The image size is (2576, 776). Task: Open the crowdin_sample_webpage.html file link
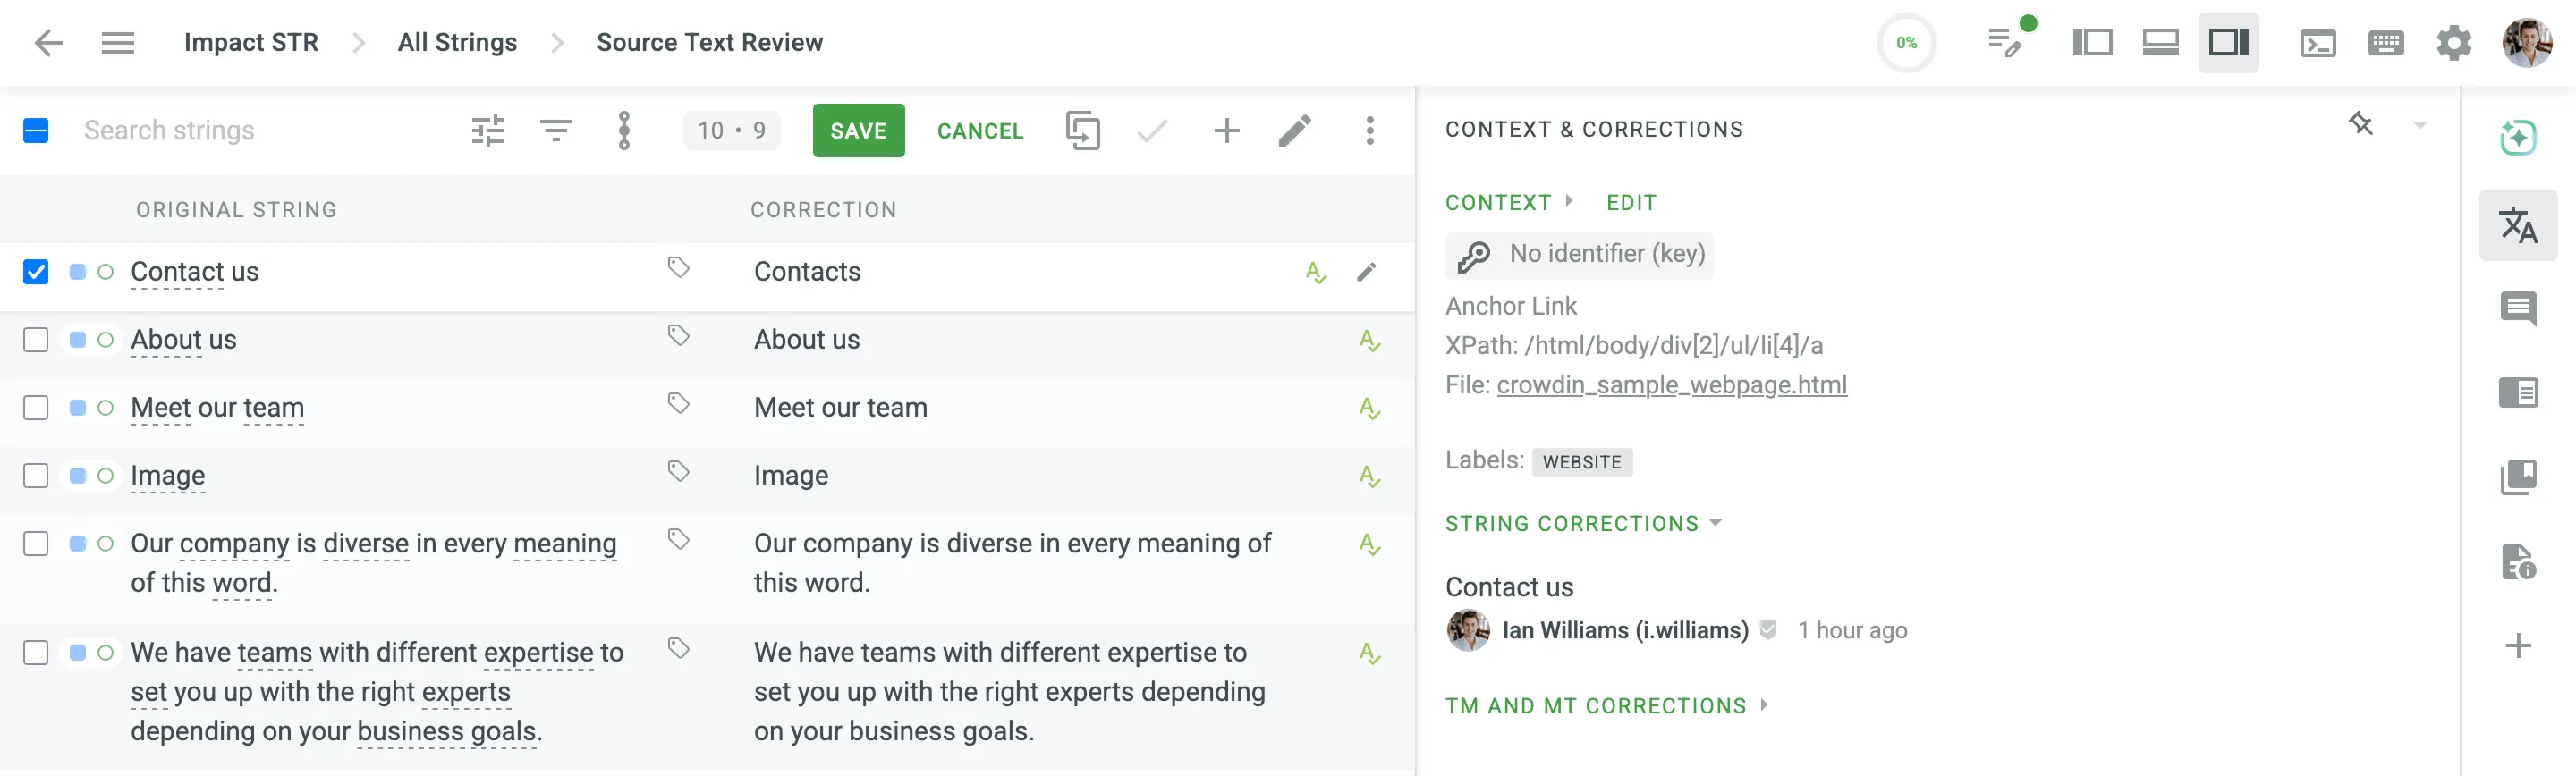click(x=1671, y=385)
